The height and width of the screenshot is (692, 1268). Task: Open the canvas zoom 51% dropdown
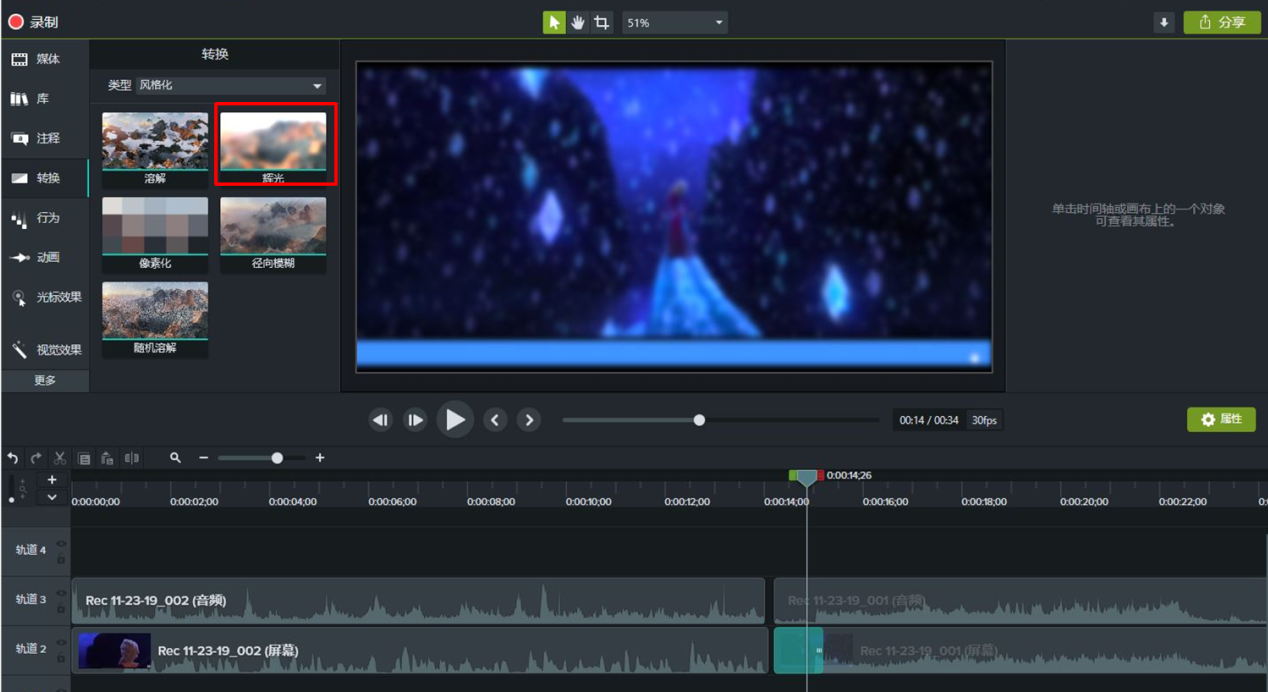point(675,22)
